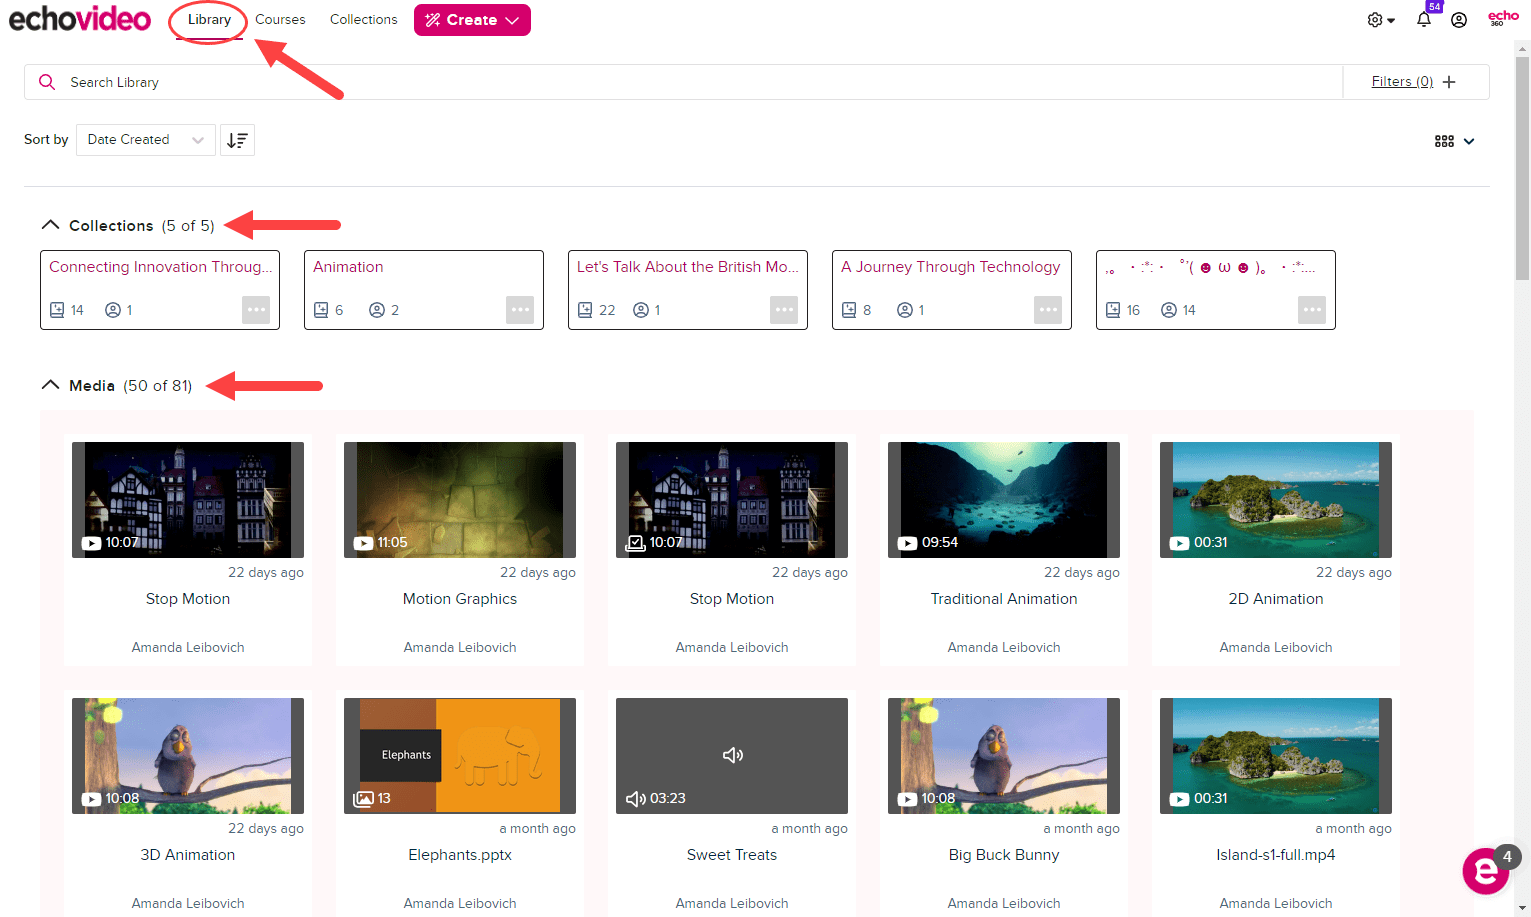Click the 2D Animation title text
The image size is (1531, 917).
(1276, 599)
